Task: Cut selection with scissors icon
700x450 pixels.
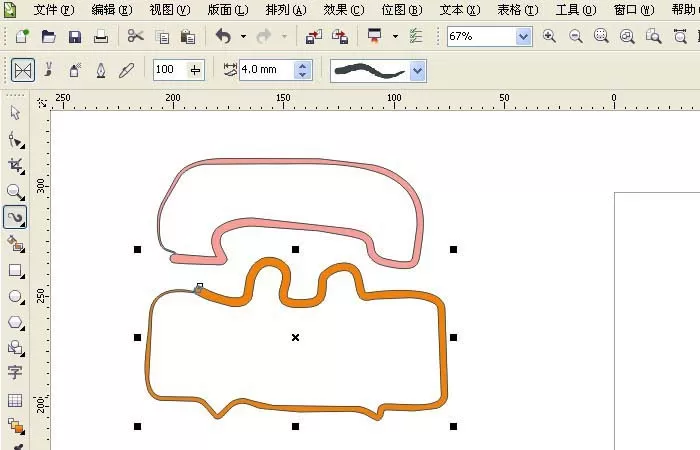Action: 135,36
